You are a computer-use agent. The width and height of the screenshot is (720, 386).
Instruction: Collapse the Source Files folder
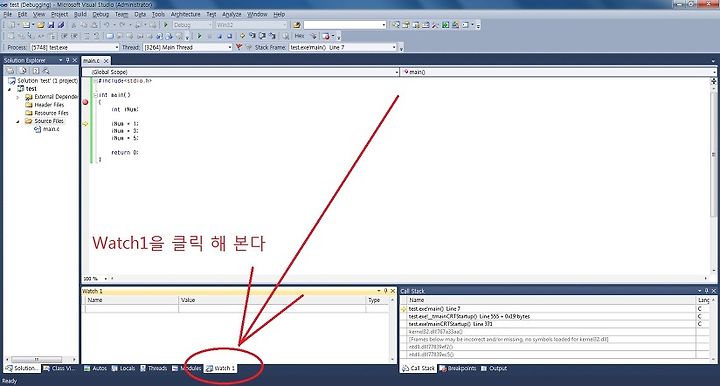18,121
